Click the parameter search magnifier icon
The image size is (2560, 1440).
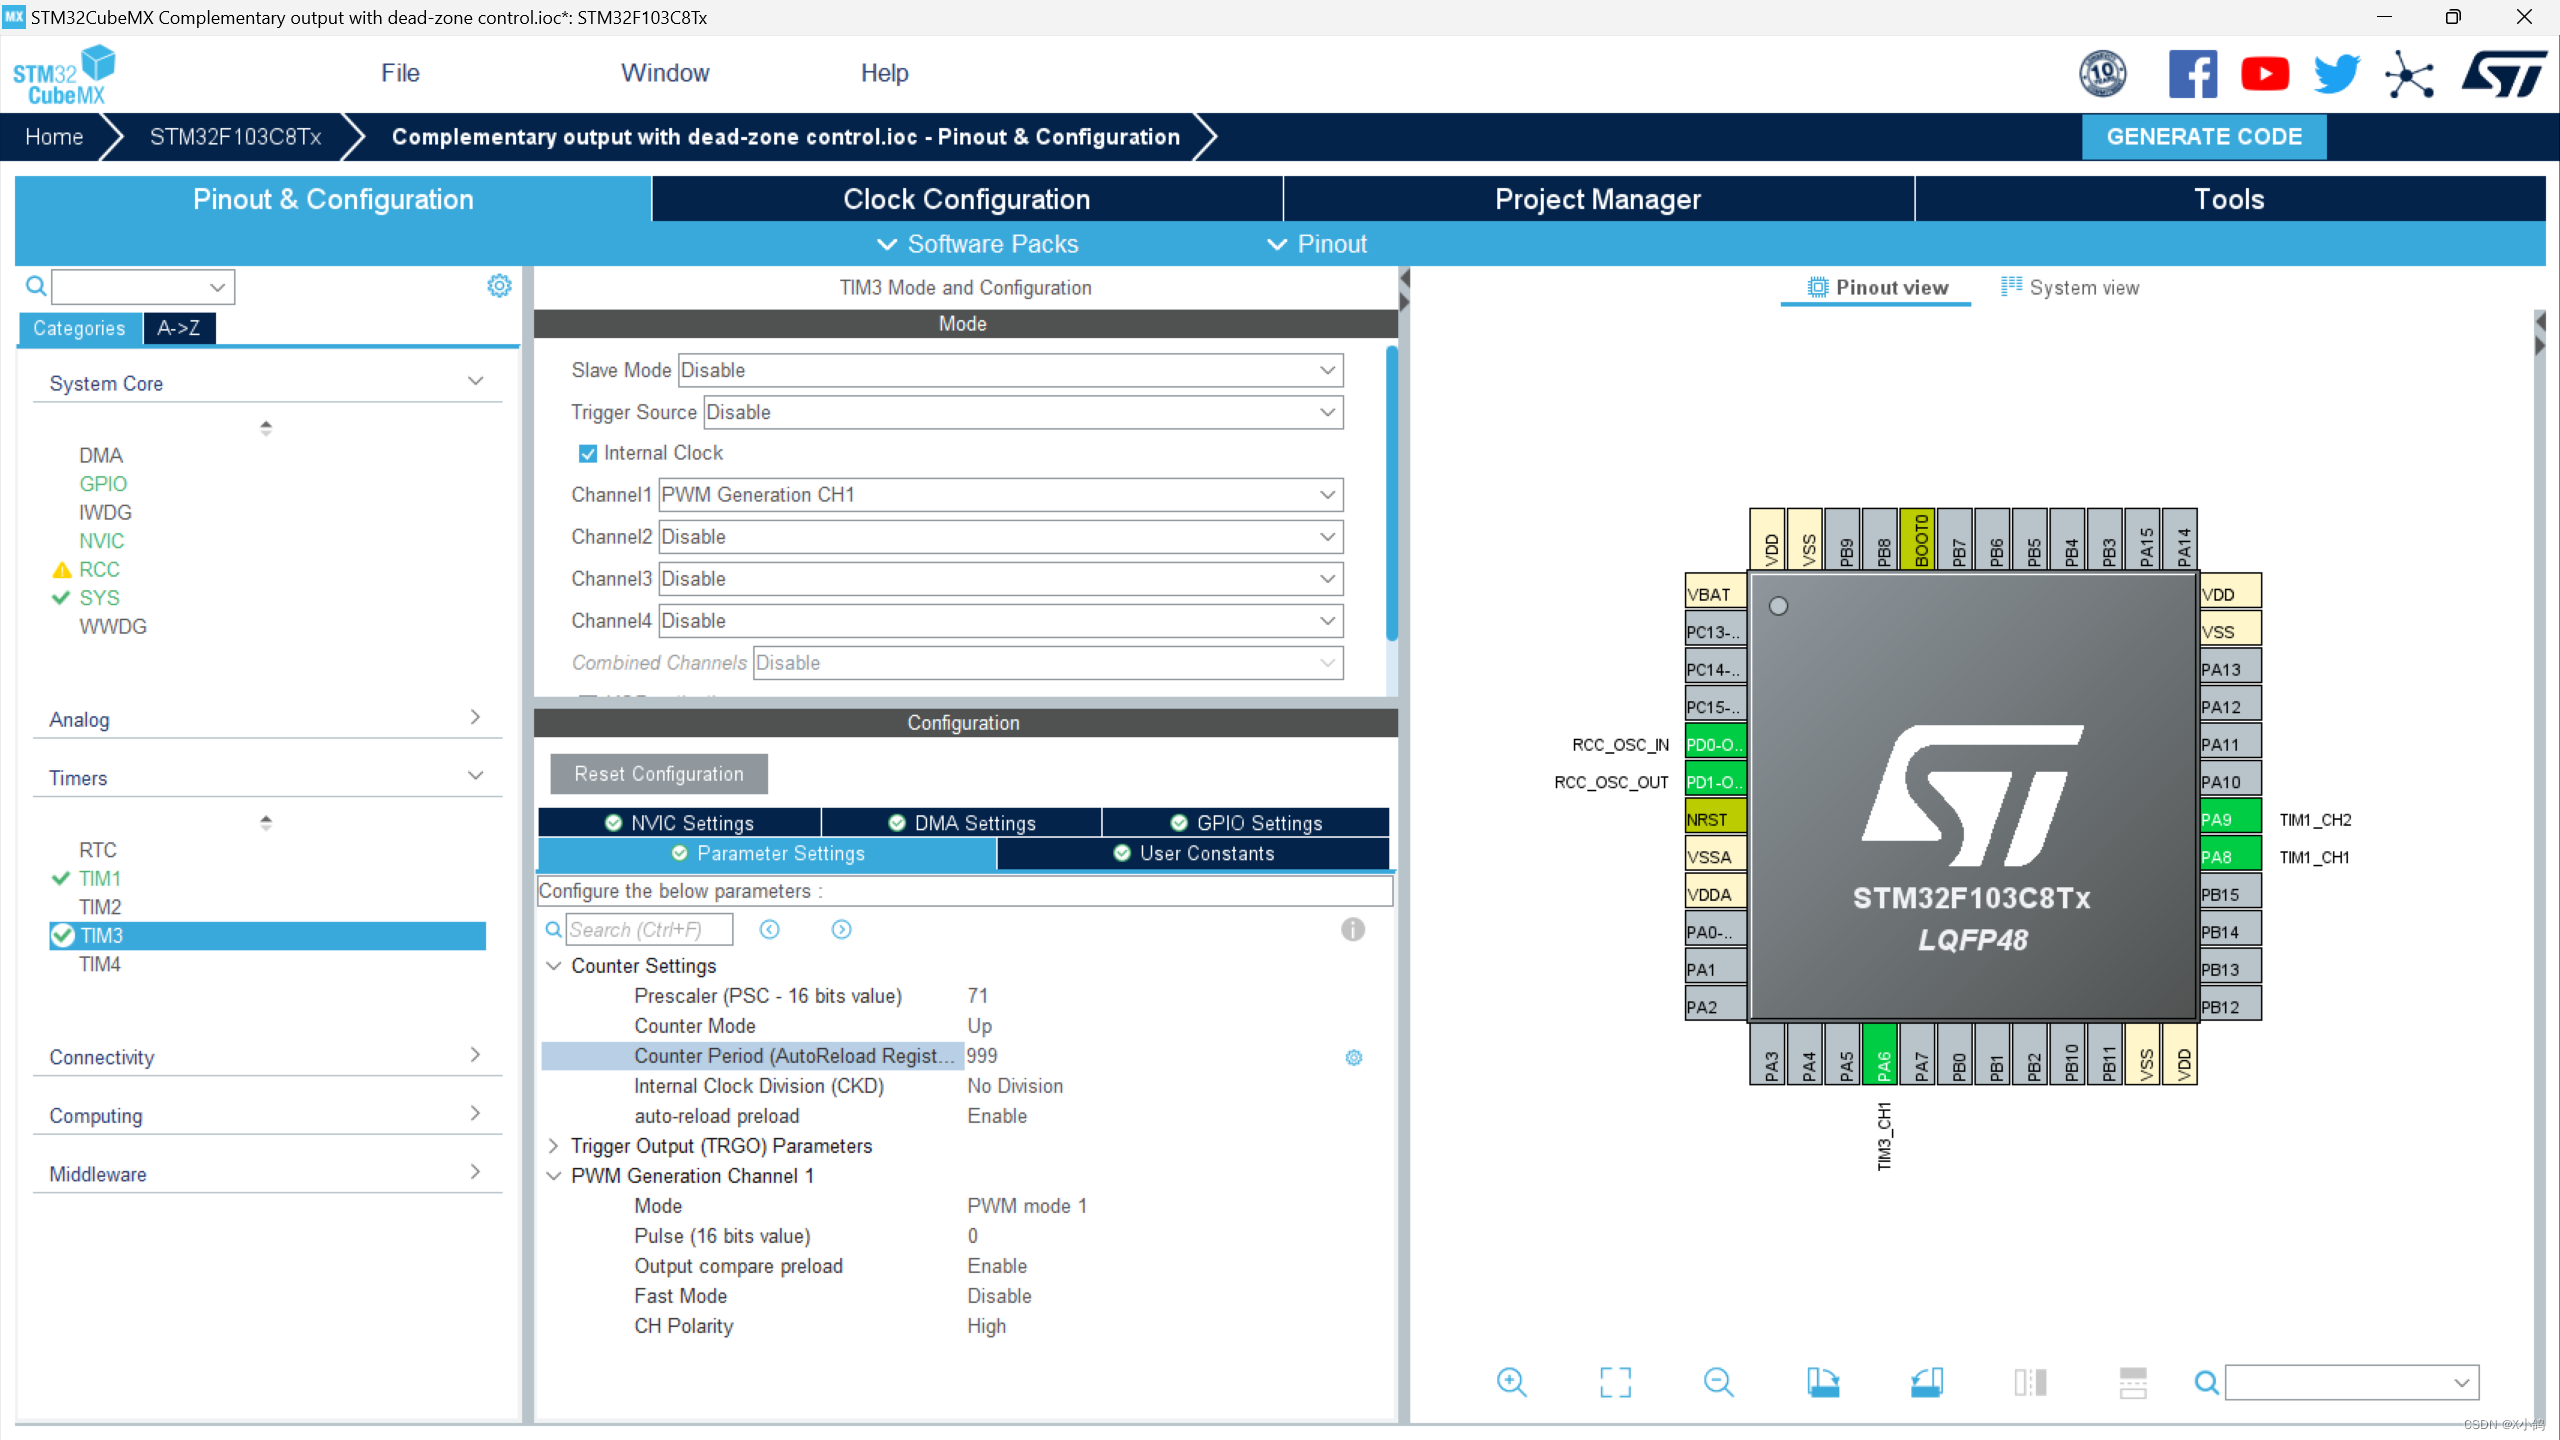553,930
